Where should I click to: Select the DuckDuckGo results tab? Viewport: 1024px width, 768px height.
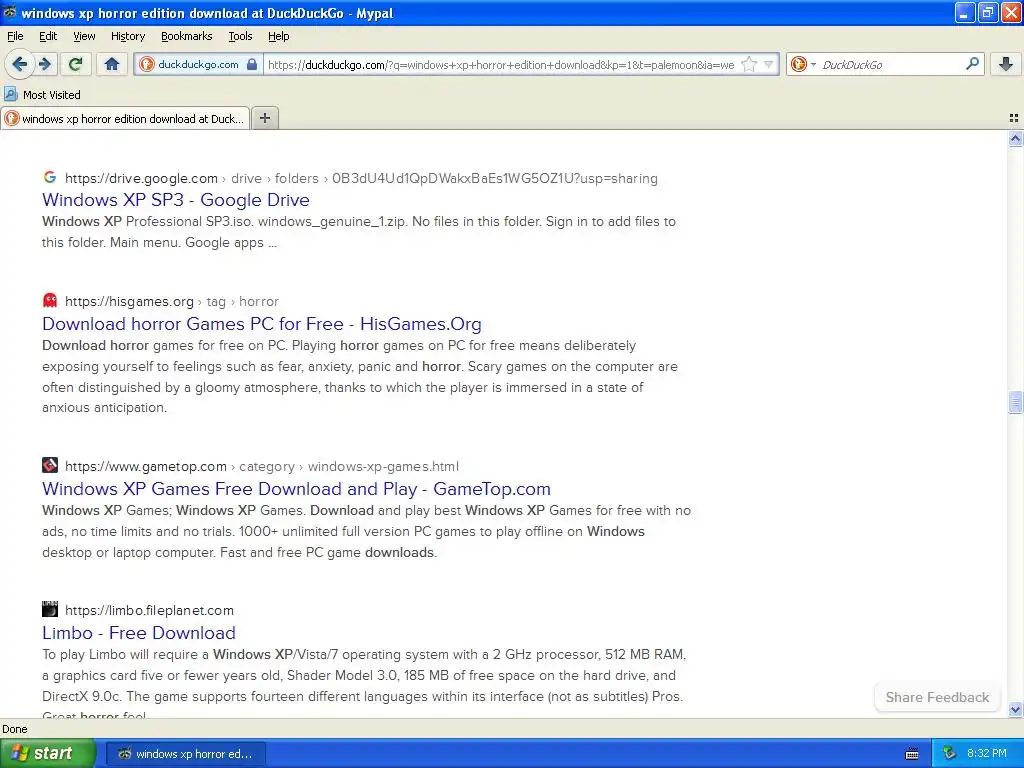pos(125,118)
